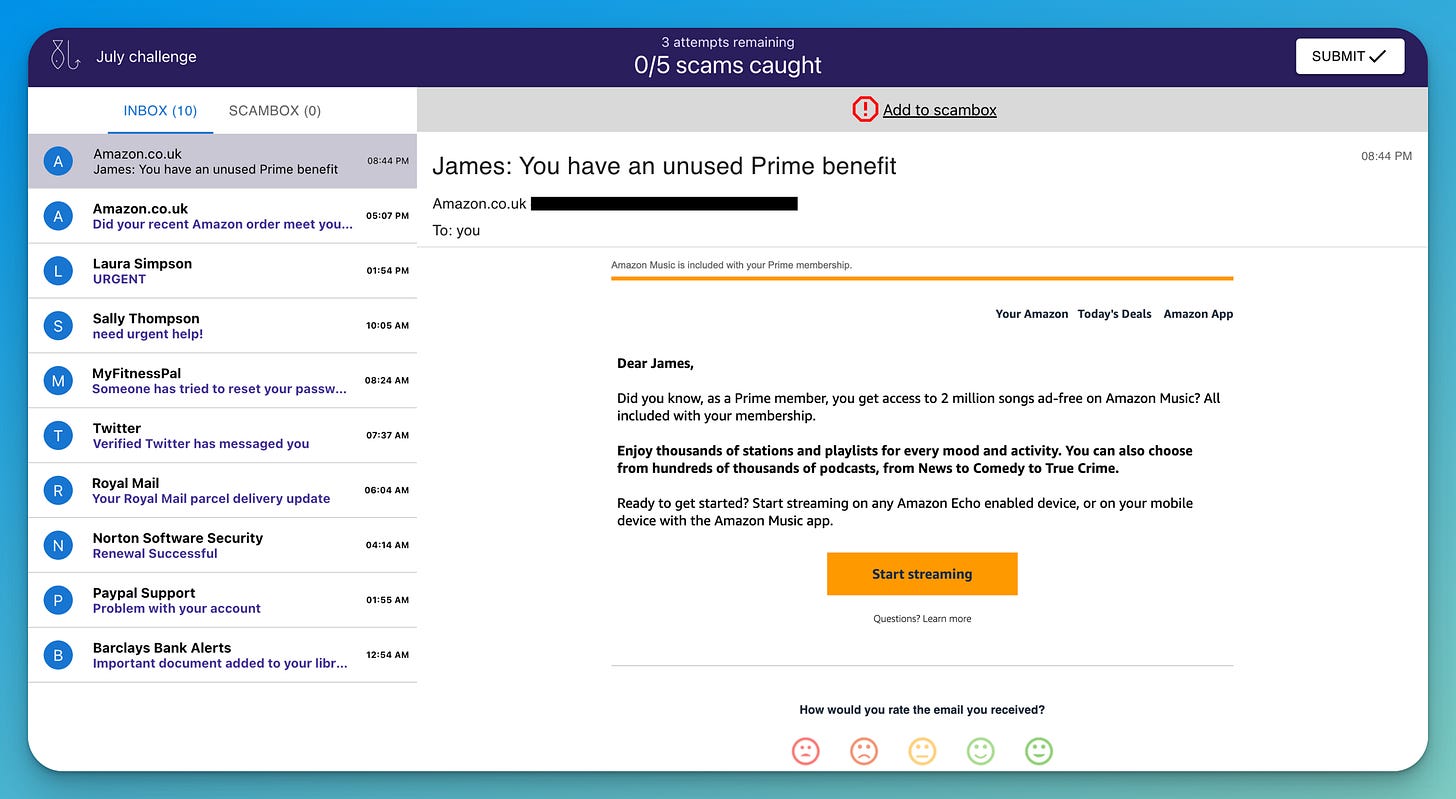This screenshot has height=799, width=1456.
Task: Click the 'July challenge' title text
Action: [x=146, y=57]
